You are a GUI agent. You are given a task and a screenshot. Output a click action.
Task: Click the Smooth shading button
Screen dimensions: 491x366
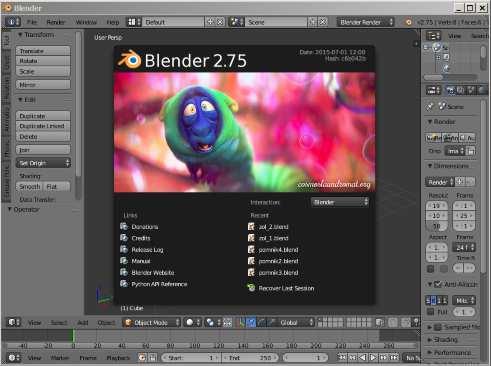click(x=29, y=186)
